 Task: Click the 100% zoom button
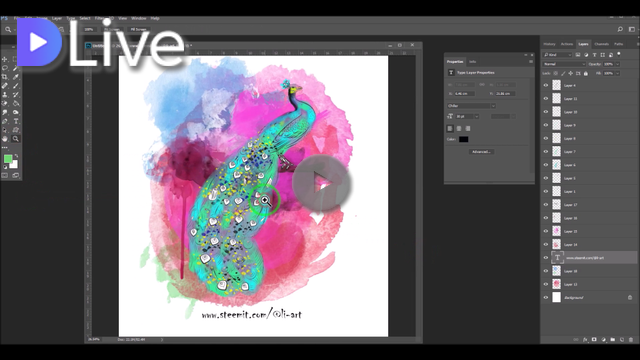point(89,29)
